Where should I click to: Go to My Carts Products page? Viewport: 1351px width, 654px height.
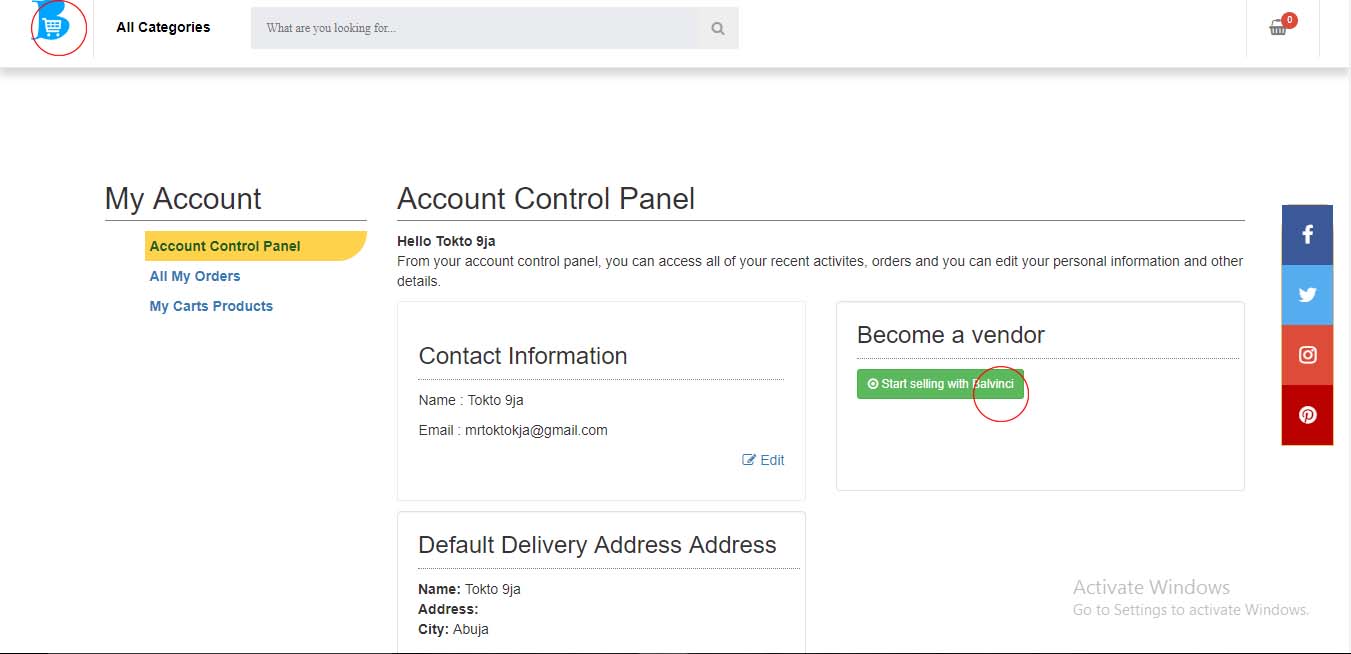(211, 306)
